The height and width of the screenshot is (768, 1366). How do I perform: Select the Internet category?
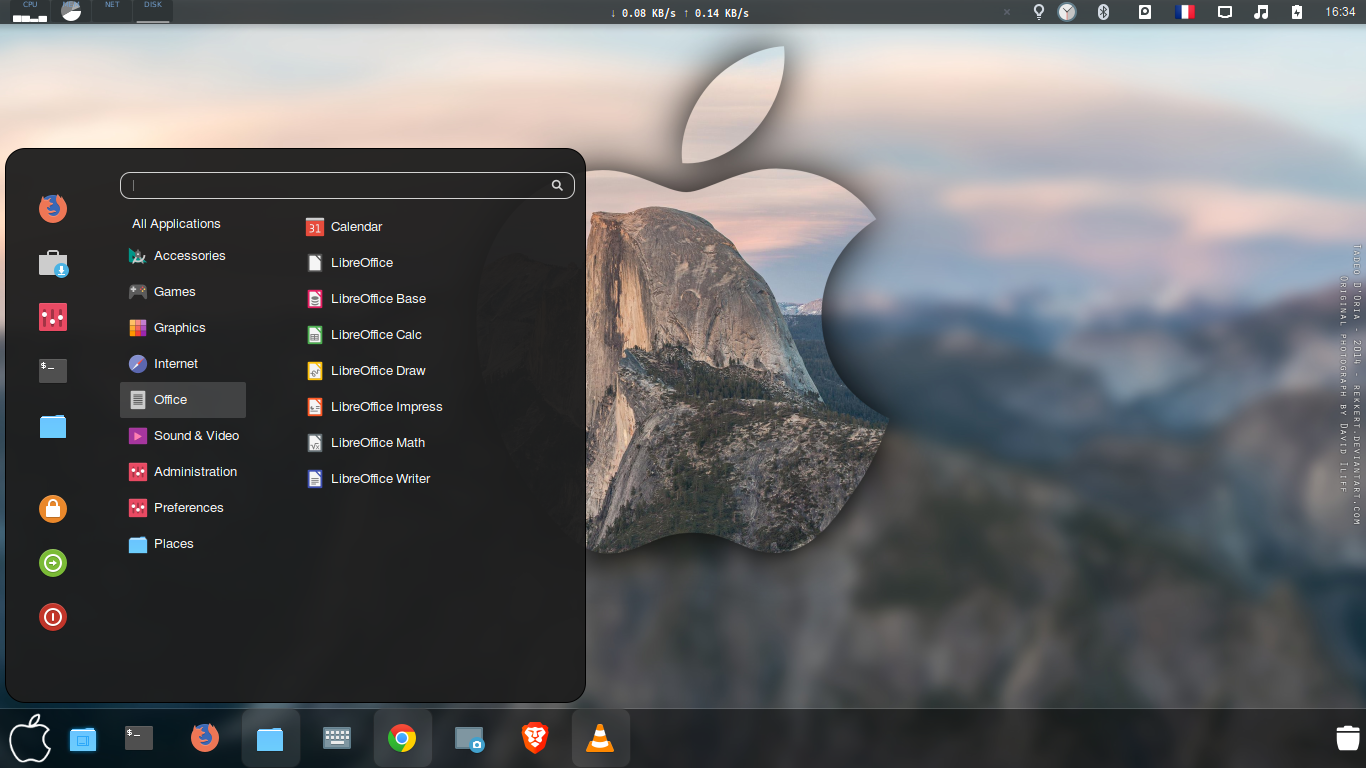coord(183,364)
